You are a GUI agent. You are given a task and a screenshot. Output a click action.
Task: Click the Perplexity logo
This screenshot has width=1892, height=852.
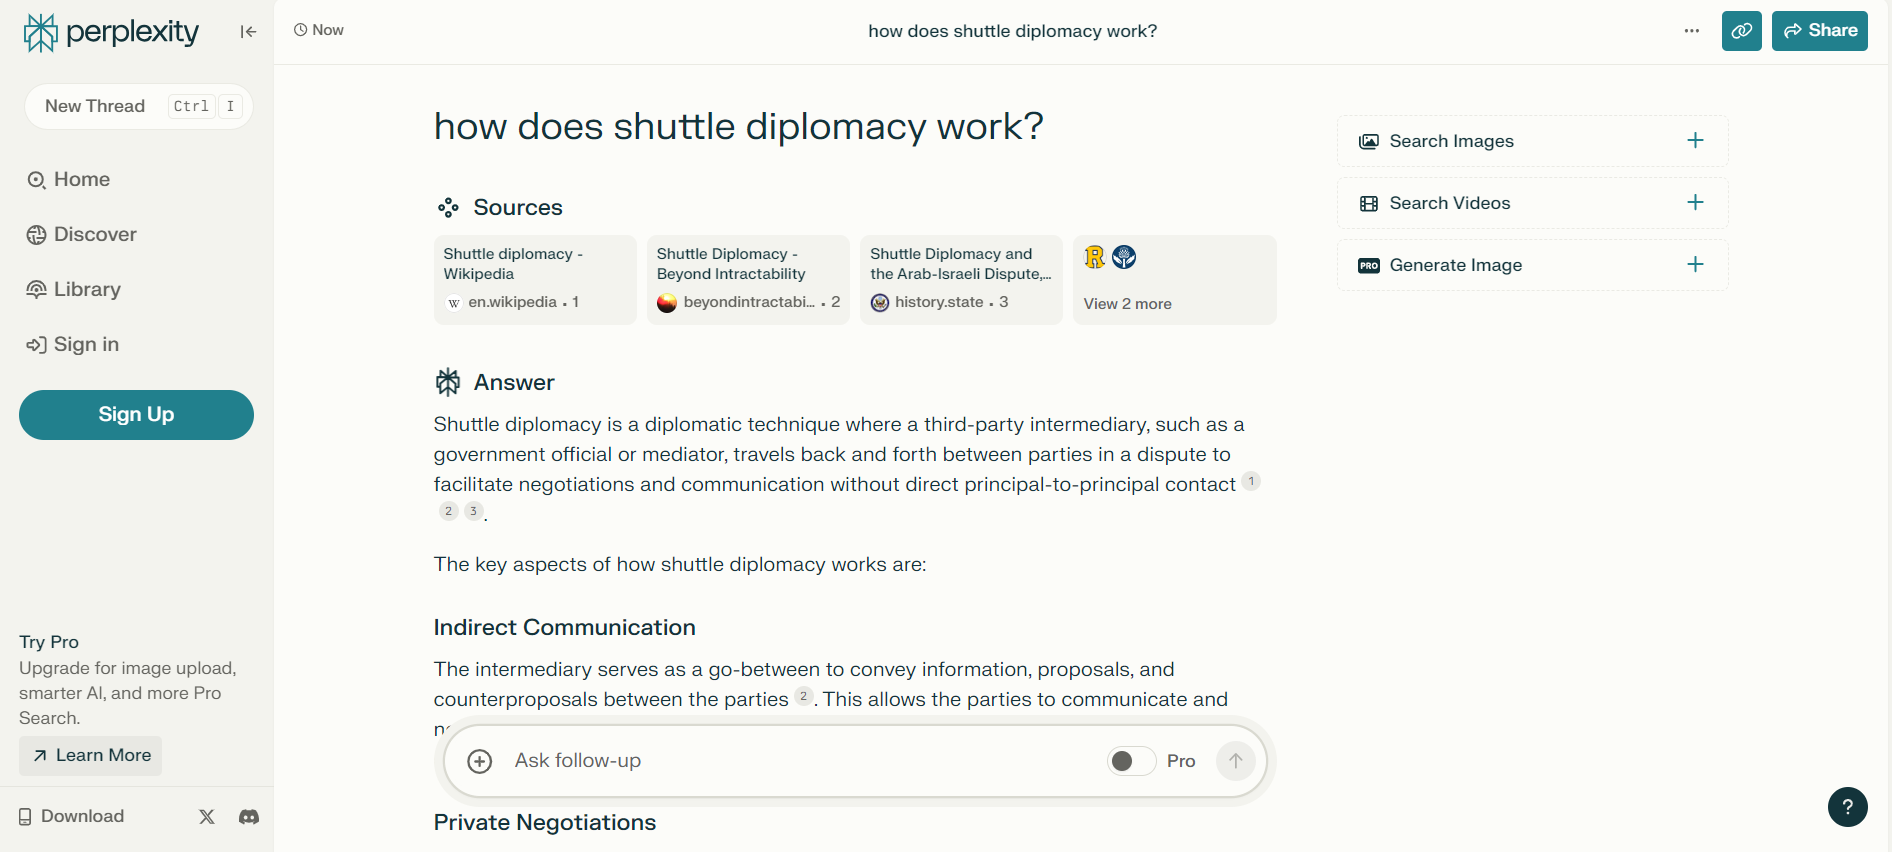click(111, 32)
